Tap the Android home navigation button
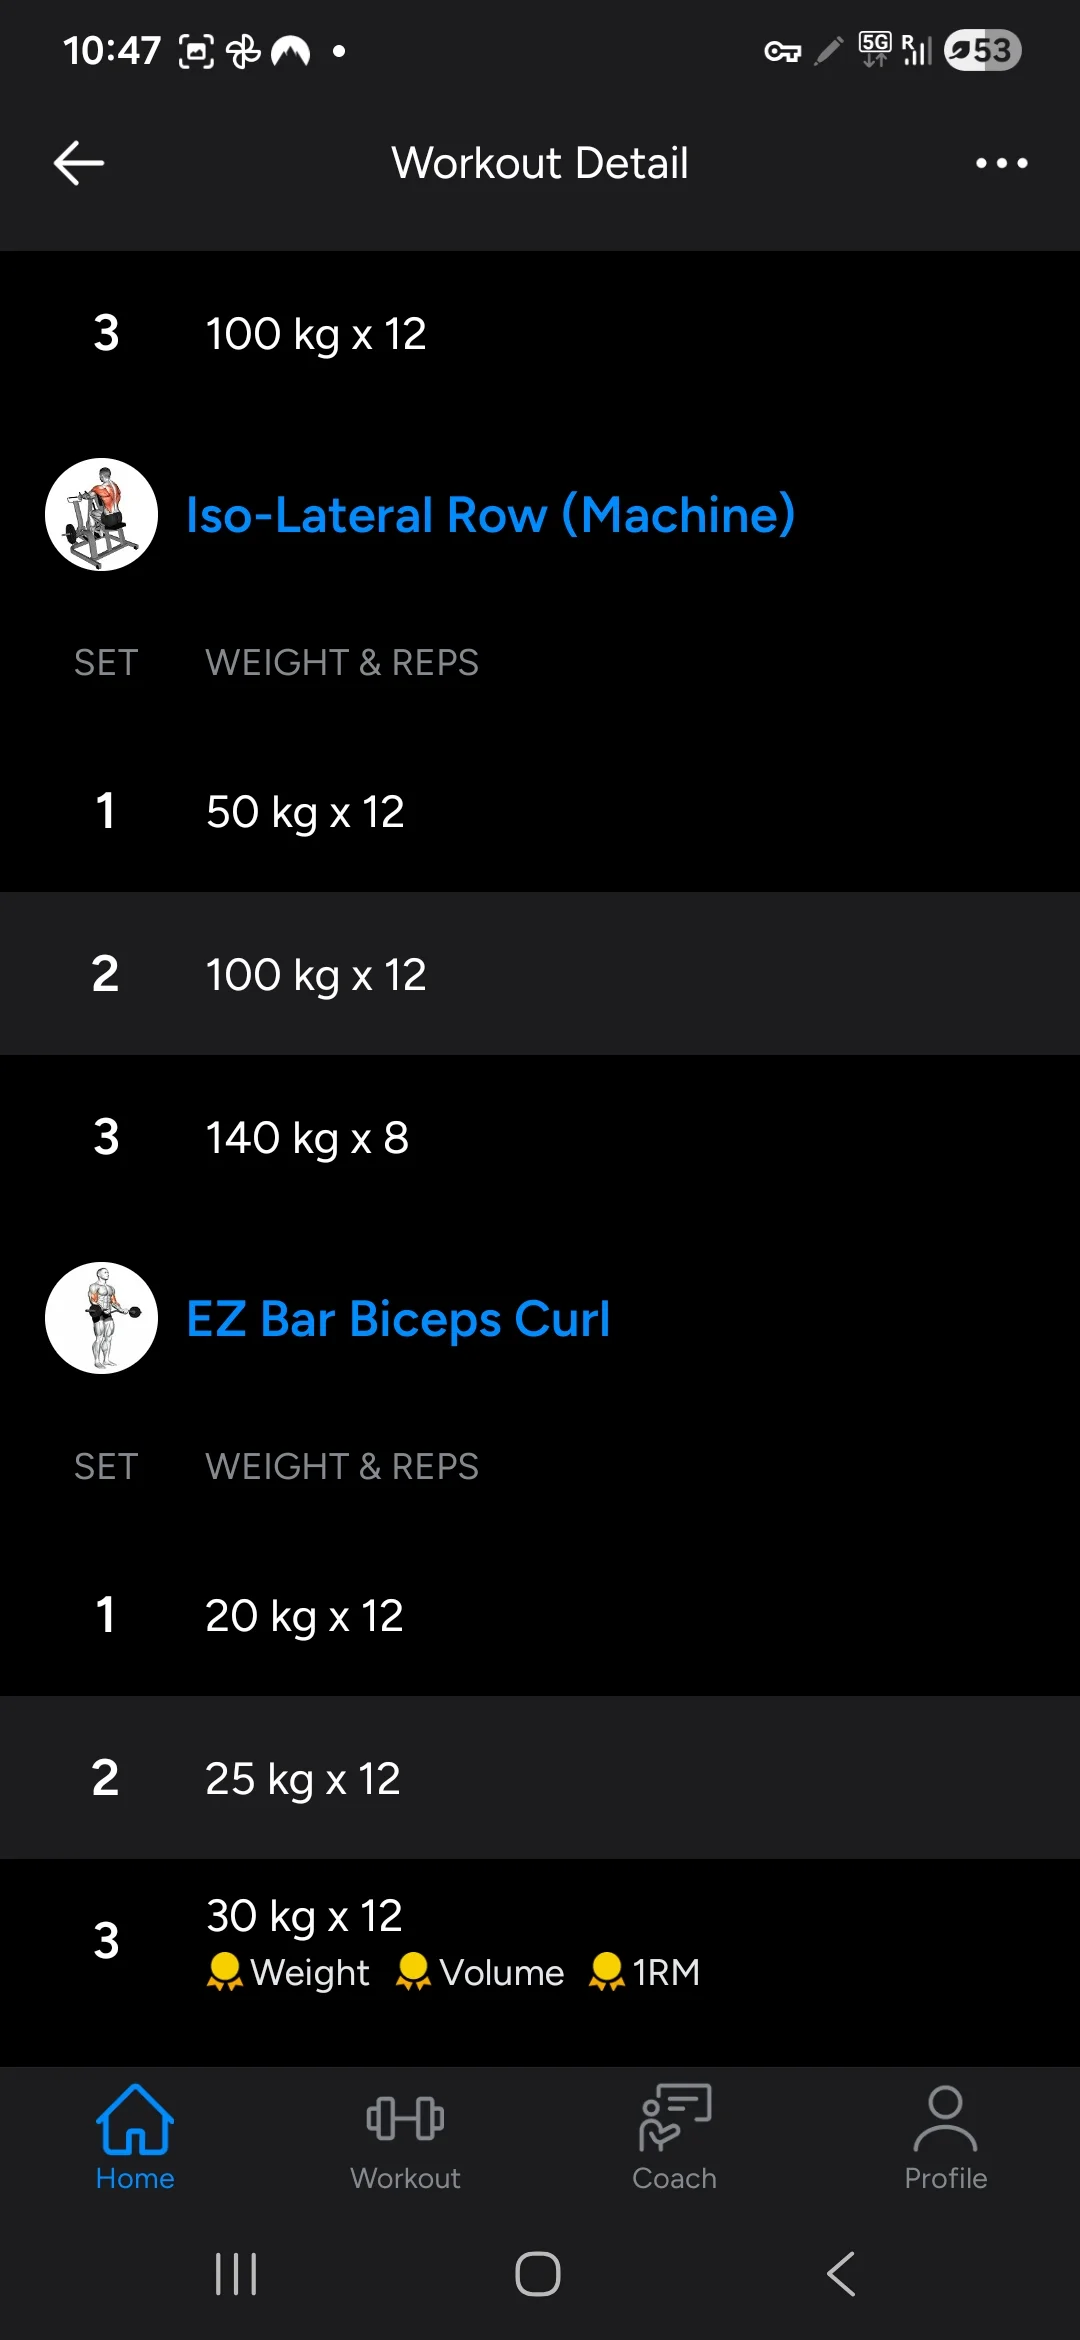 [x=538, y=2274]
